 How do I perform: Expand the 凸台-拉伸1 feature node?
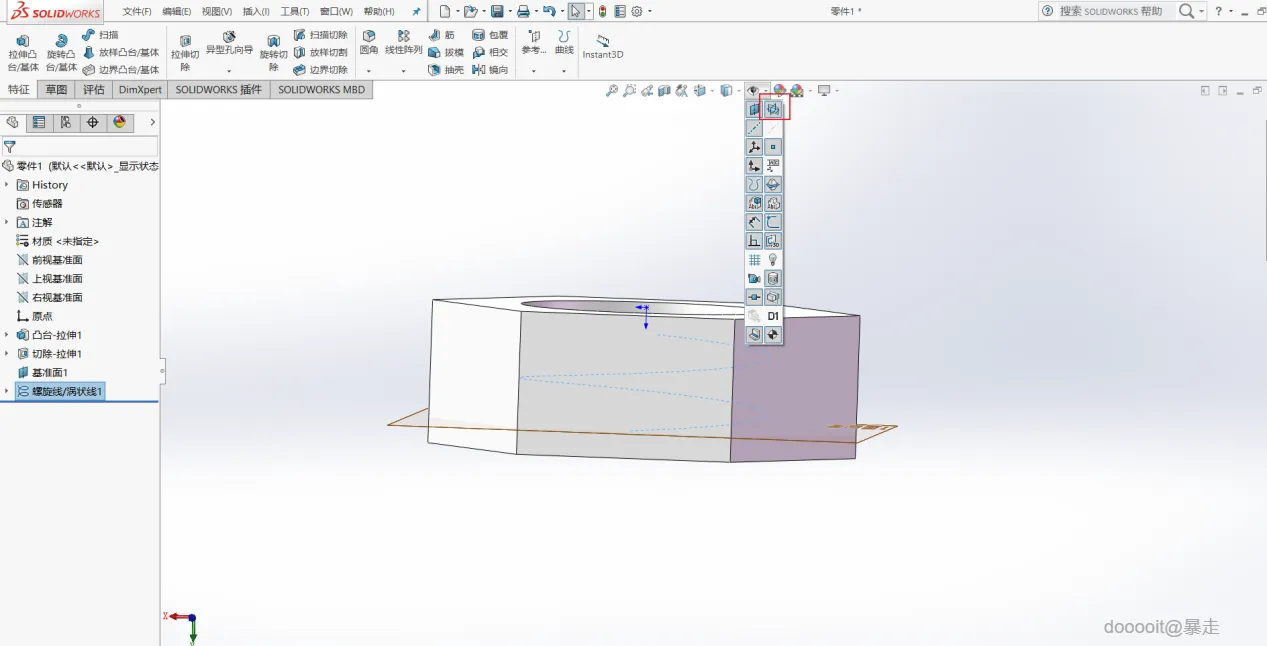pyautogui.click(x=7, y=335)
